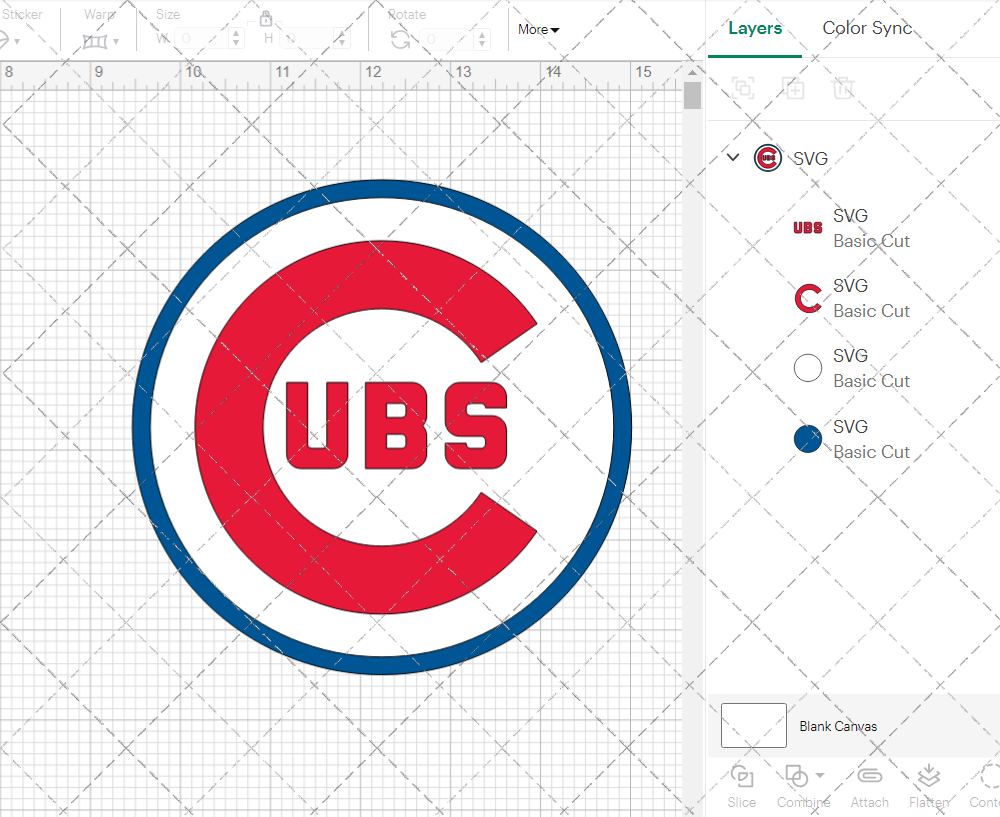Image resolution: width=1000 pixels, height=817 pixels.
Task: Click the Slice tool
Action: 742,786
